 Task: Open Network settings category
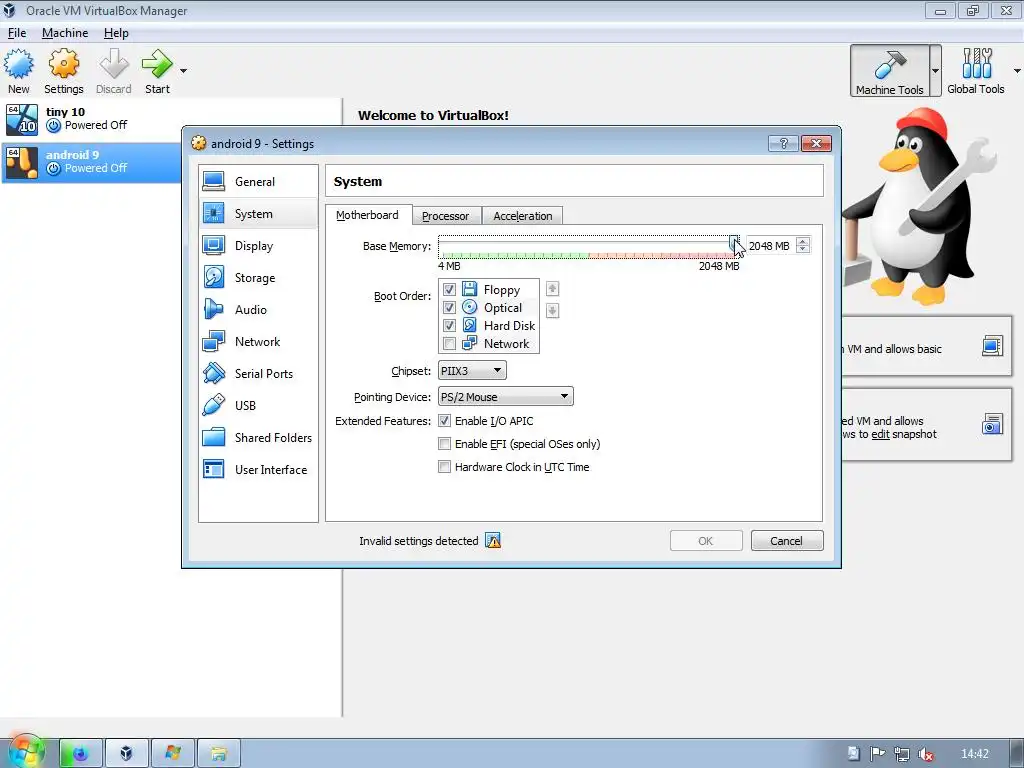[258, 342]
